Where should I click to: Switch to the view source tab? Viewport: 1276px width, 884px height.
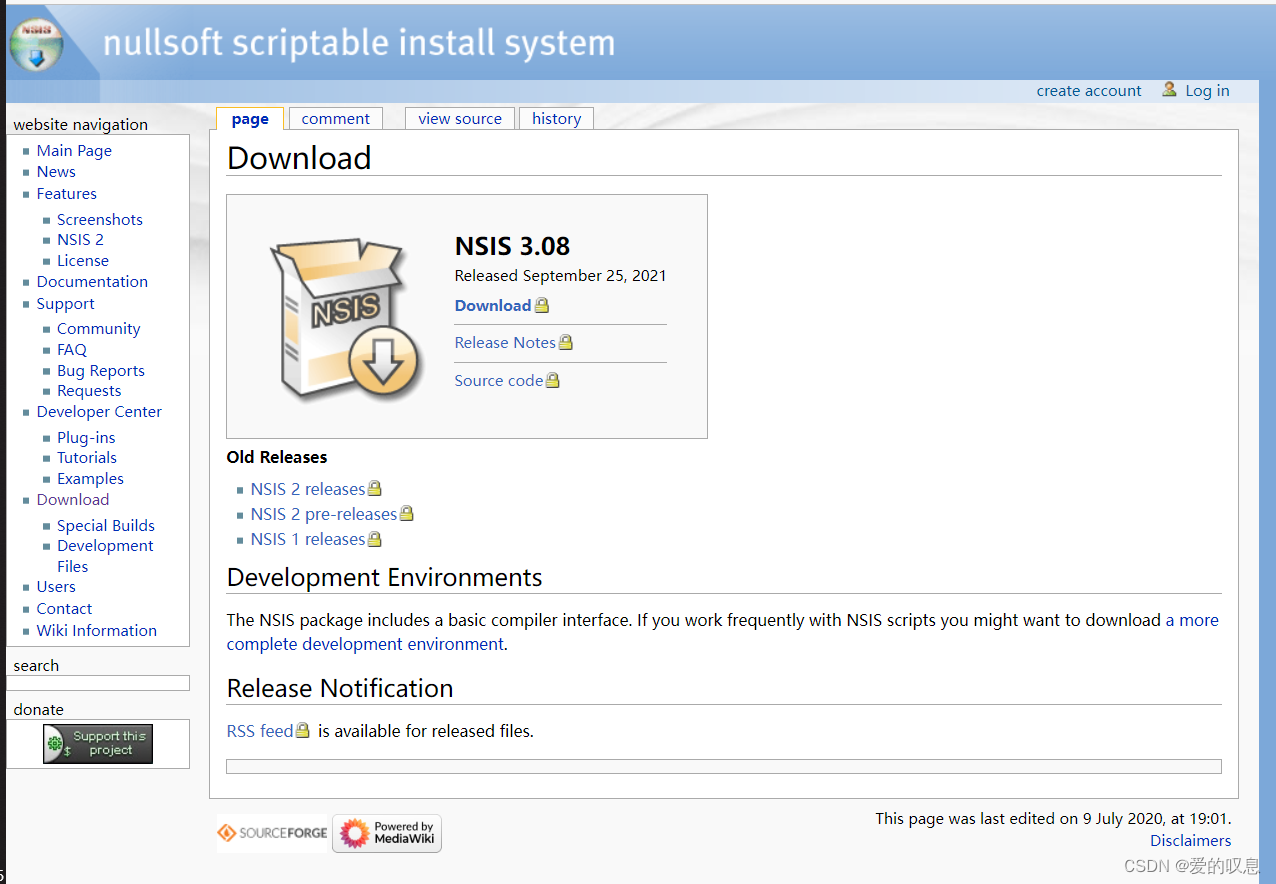[x=459, y=118]
